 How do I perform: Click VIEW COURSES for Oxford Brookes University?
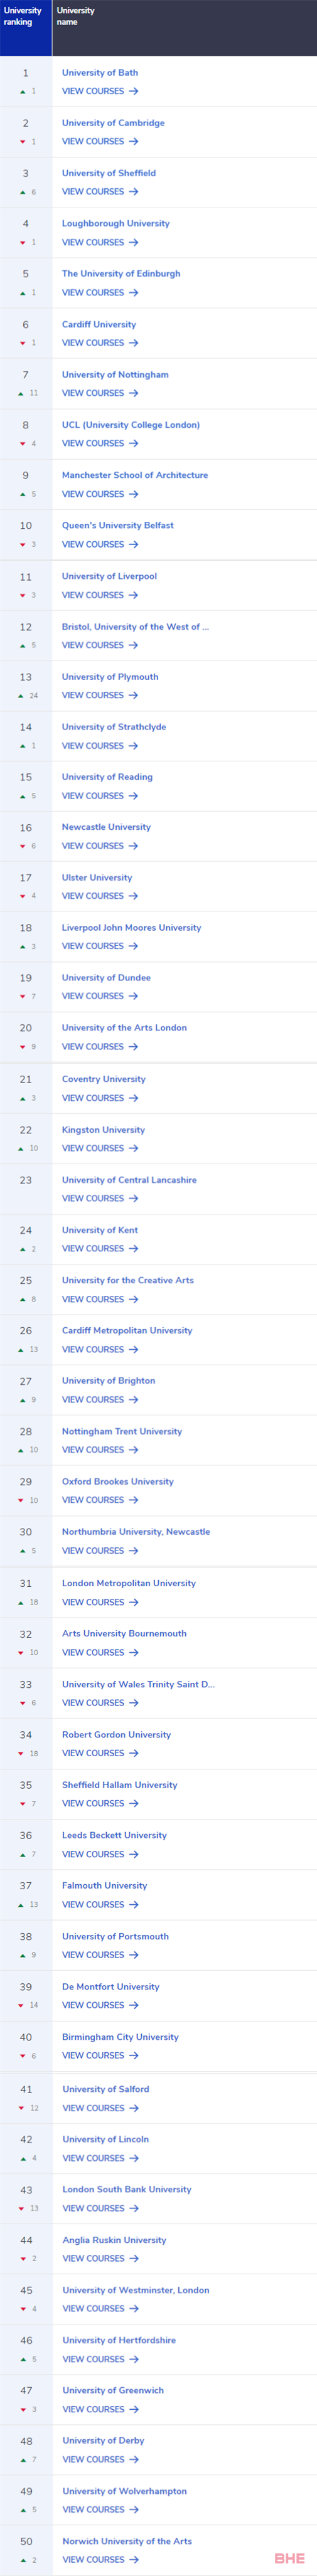(93, 1500)
